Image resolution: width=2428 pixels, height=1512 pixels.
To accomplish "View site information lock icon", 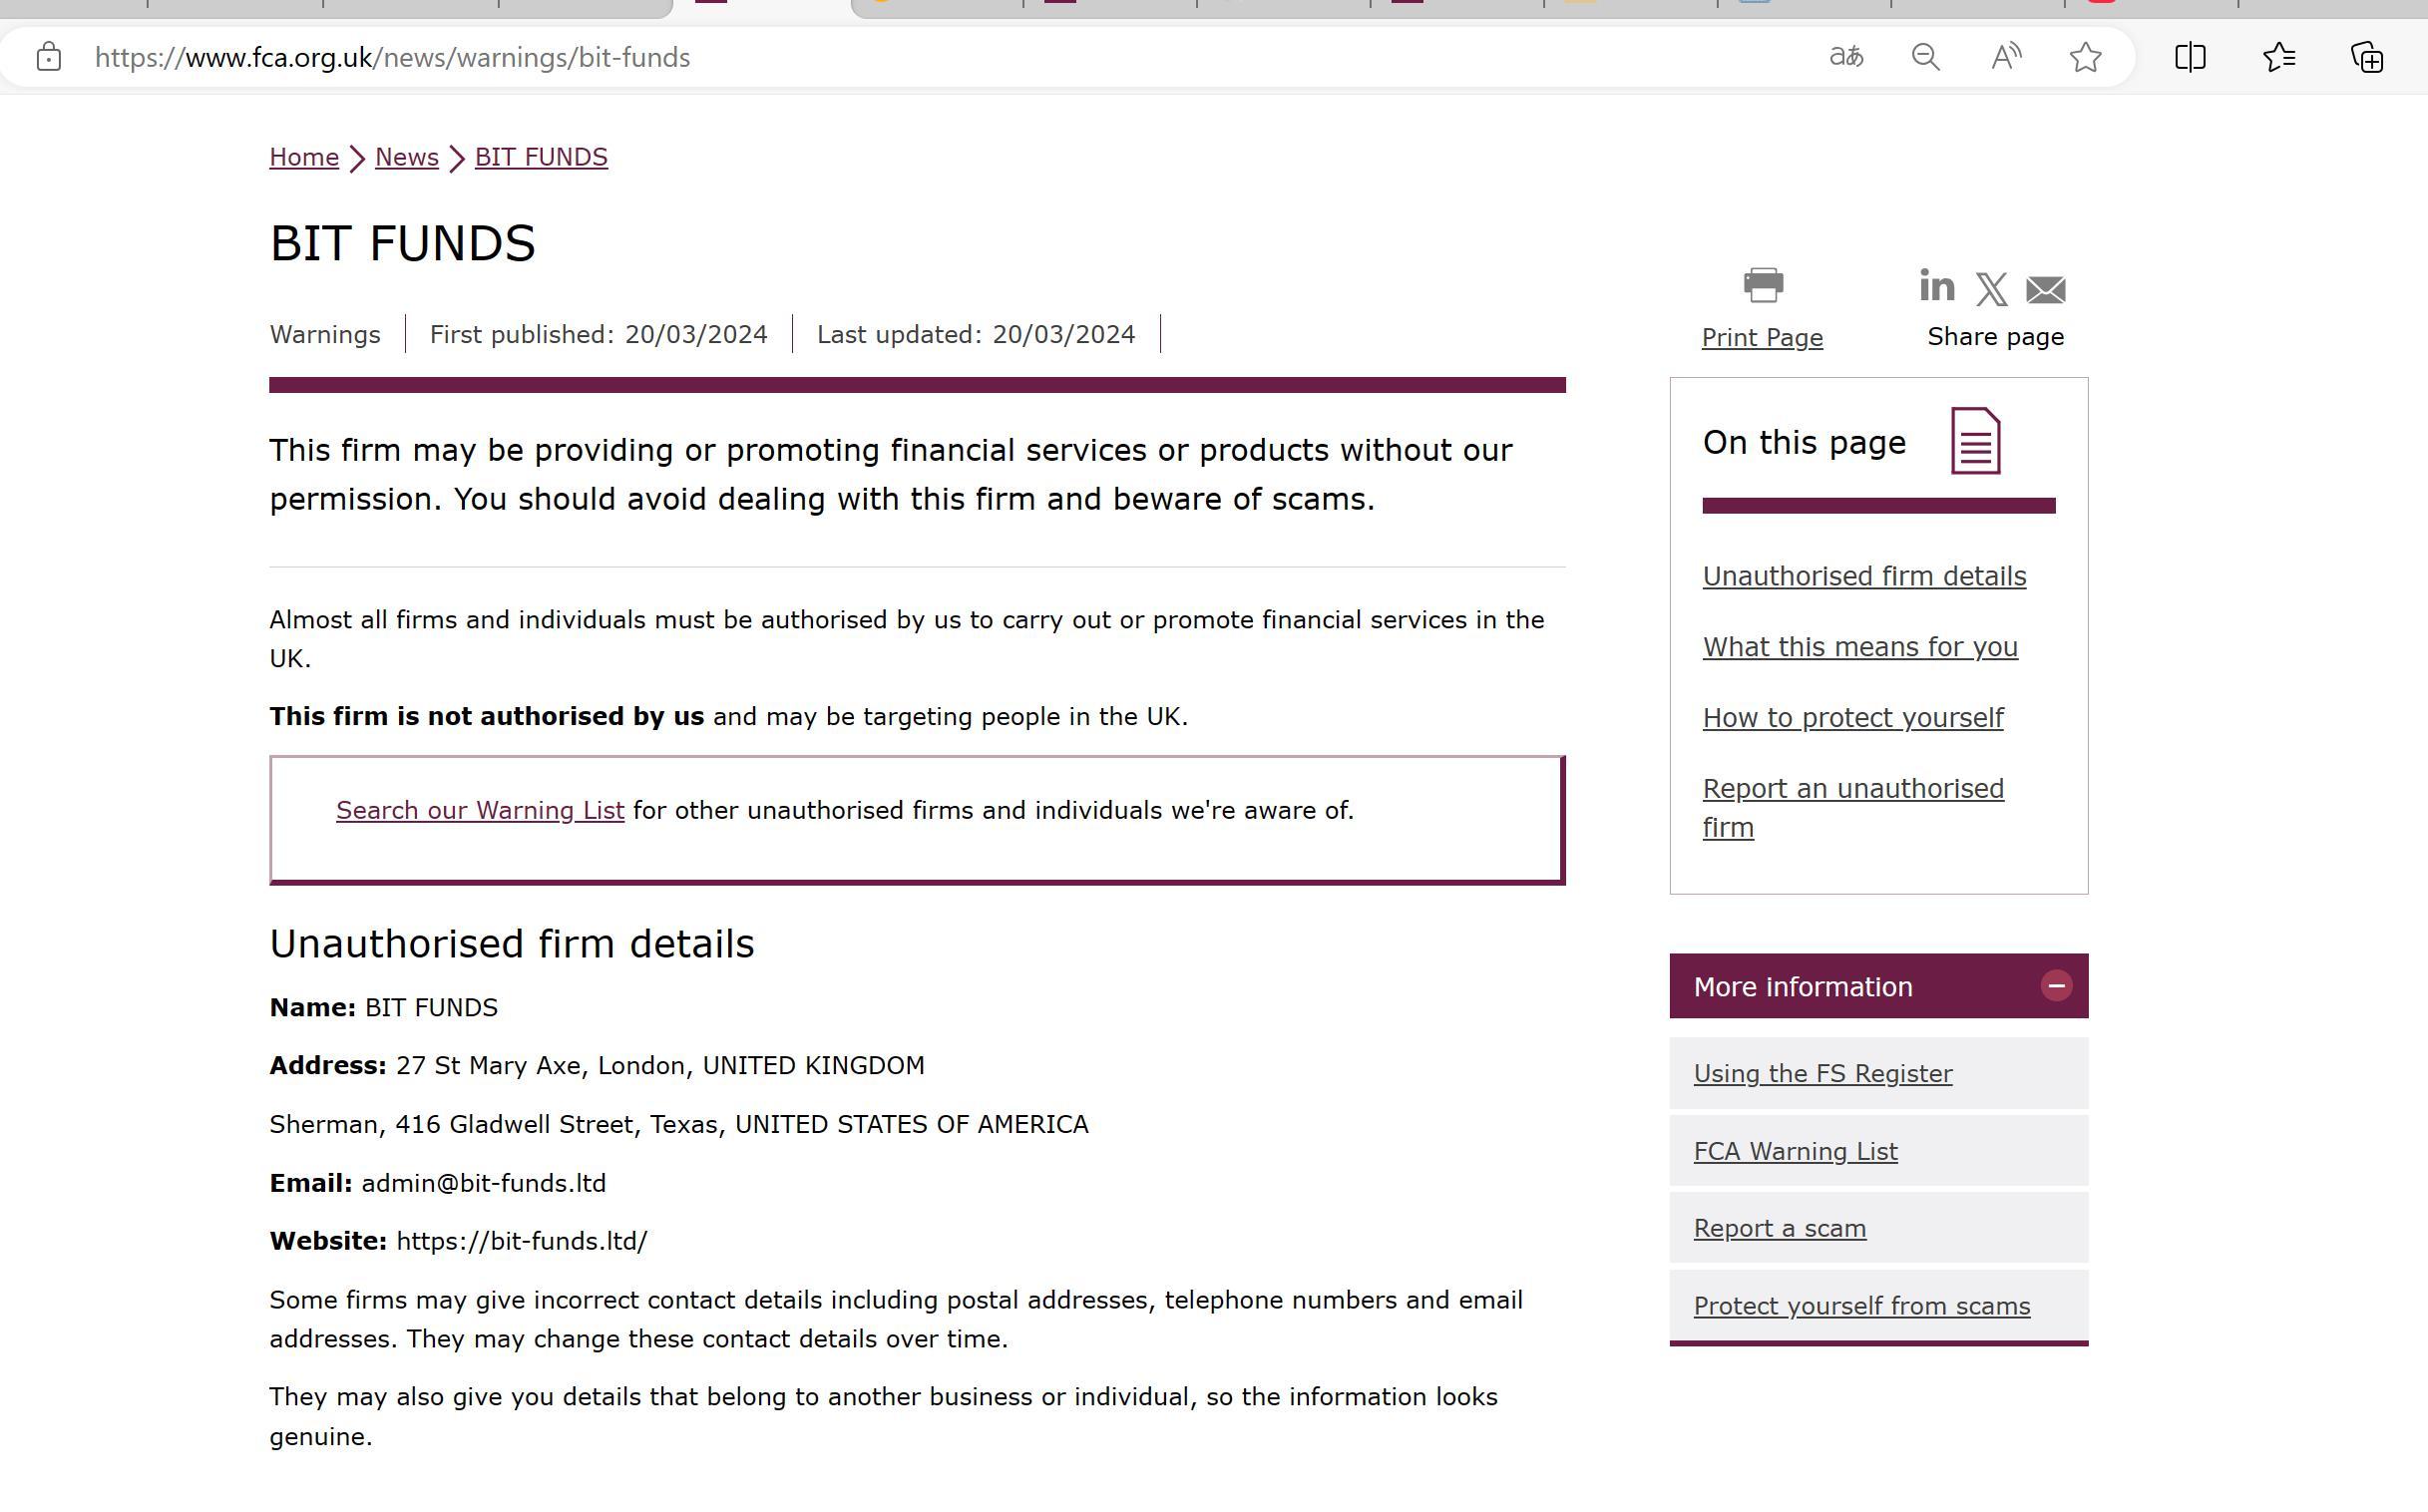I will coord(48,57).
